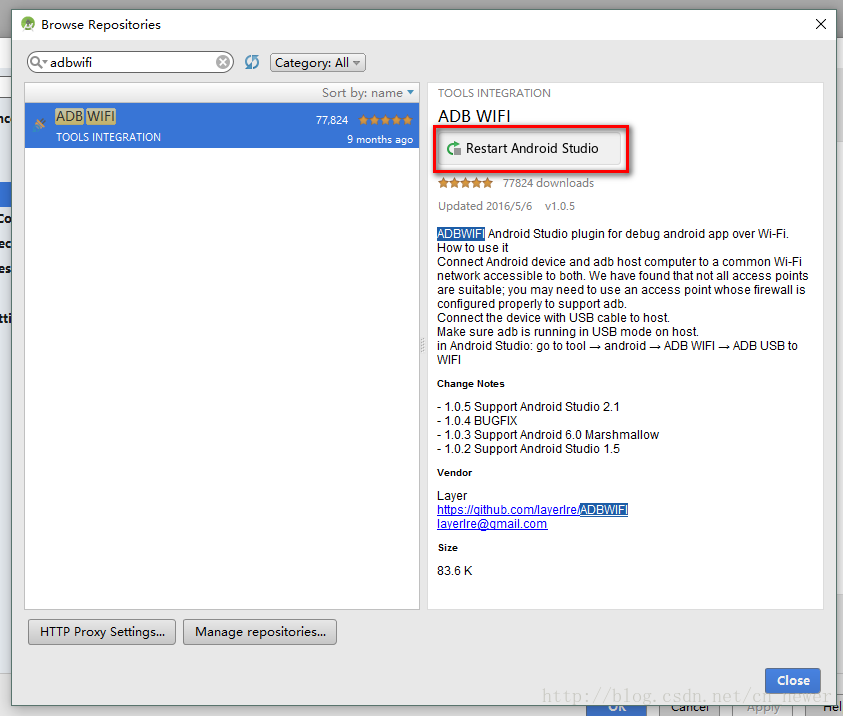This screenshot has width=843, height=716.
Task: Open the Category: All dropdown
Action: (318, 62)
